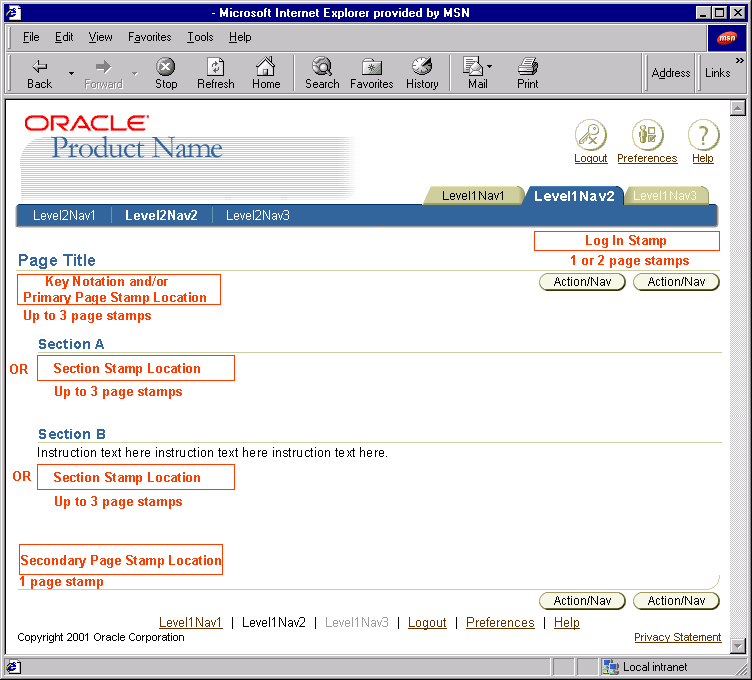This screenshot has height=680, width=752.
Task: Click the footer Help link
Action: click(x=567, y=622)
